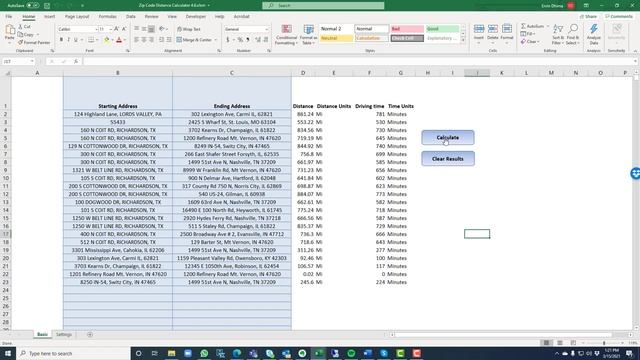This screenshot has width=640, height=360.
Task: Open the Merge & Center dropdown arrow
Action: [216, 40]
